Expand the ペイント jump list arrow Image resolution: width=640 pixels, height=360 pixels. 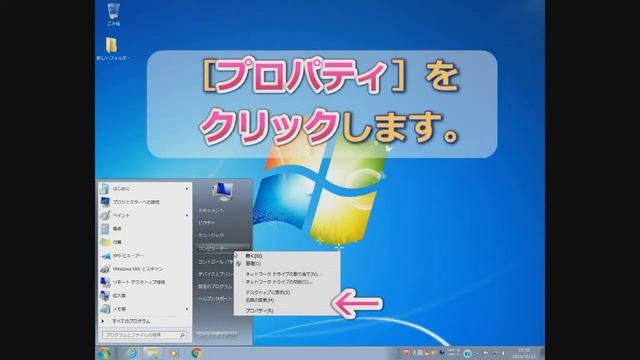coord(187,215)
